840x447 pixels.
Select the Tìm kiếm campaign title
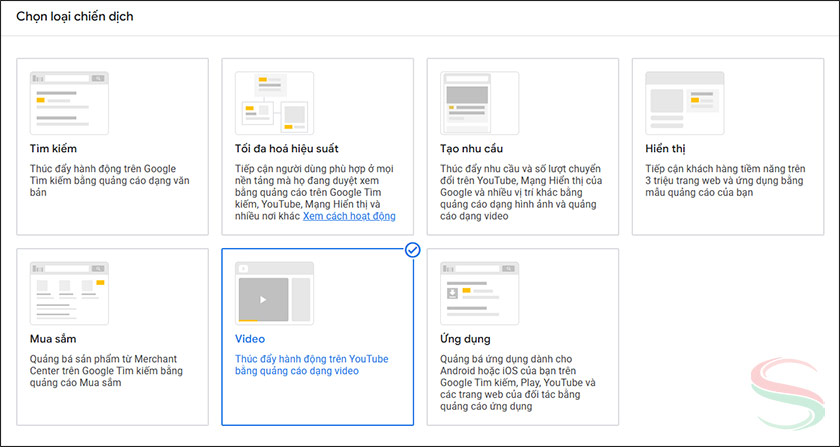[x=54, y=148]
